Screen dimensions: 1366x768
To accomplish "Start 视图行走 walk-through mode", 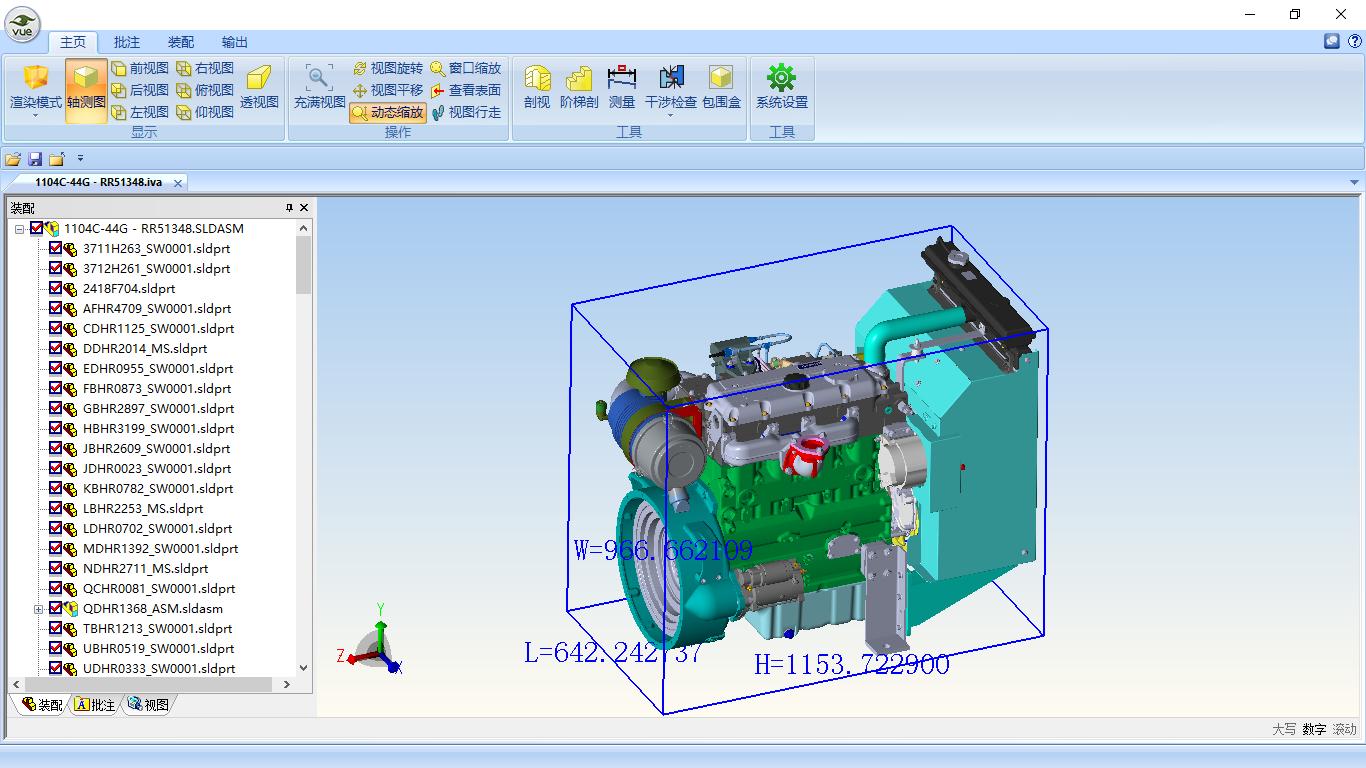I will pos(466,112).
